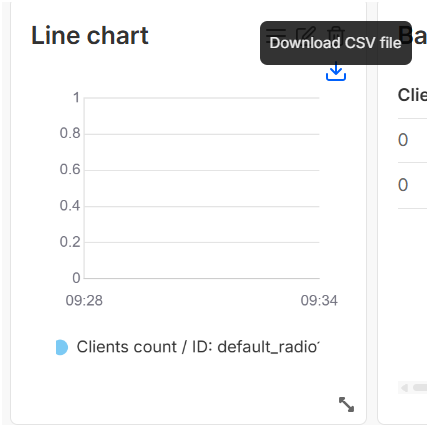Image resolution: width=429 pixels, height=427 pixels.
Task: Toggle the Clients count legend series marker
Action: point(62,347)
